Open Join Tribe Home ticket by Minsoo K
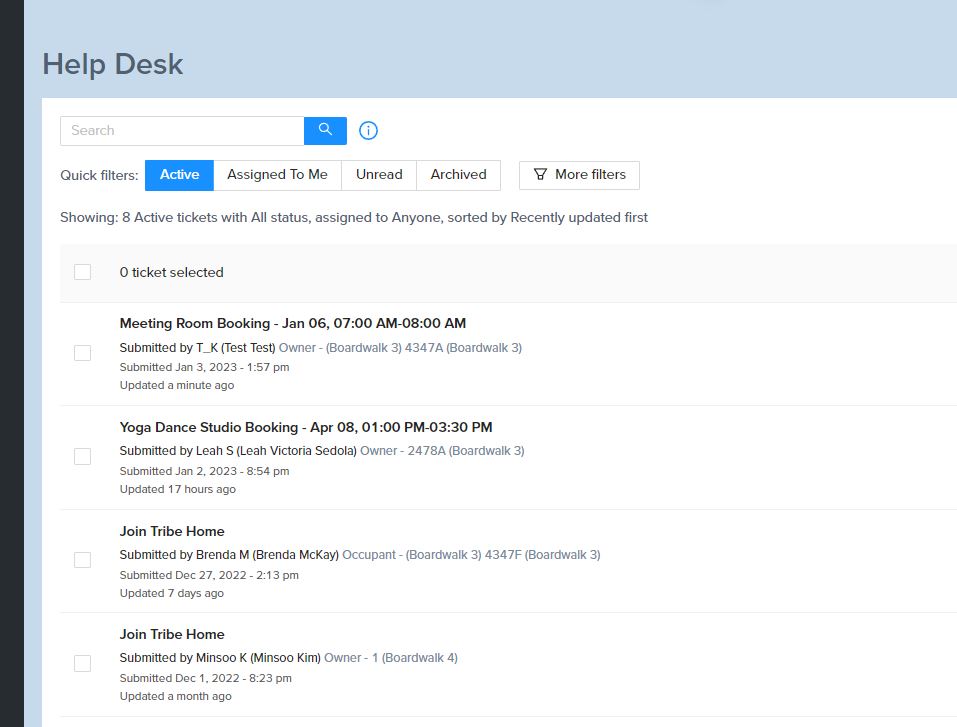Viewport: 957px width, 727px height. pyautogui.click(x=172, y=634)
